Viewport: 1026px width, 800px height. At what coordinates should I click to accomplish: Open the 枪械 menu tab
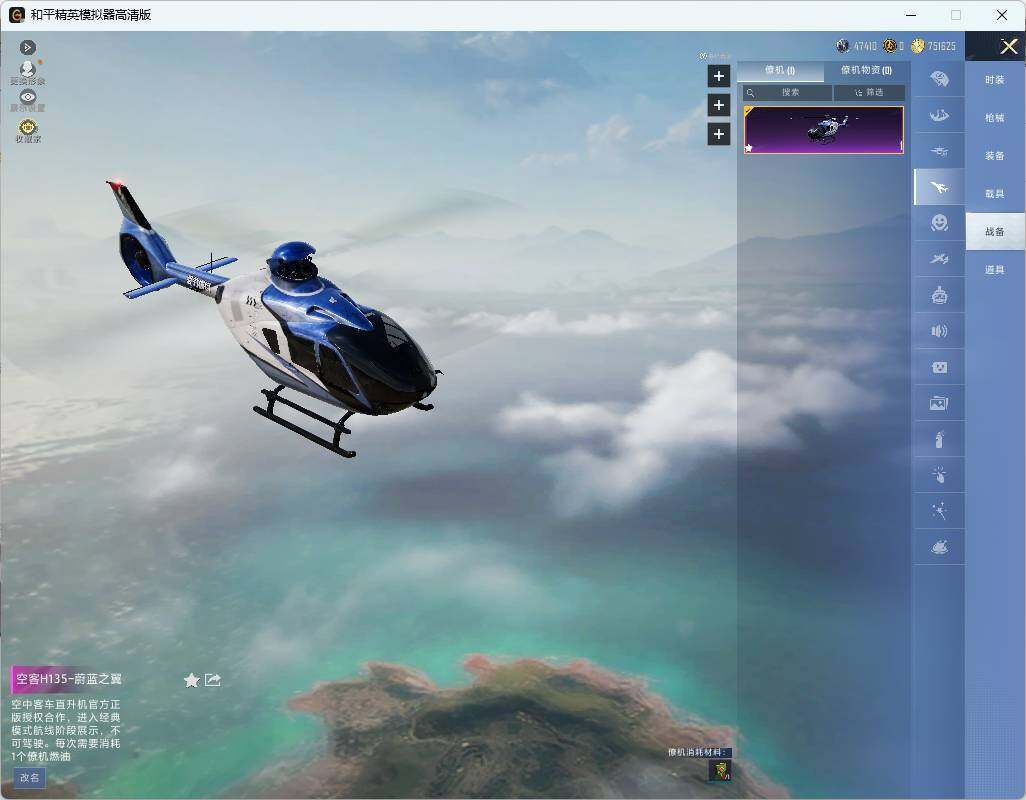point(995,118)
